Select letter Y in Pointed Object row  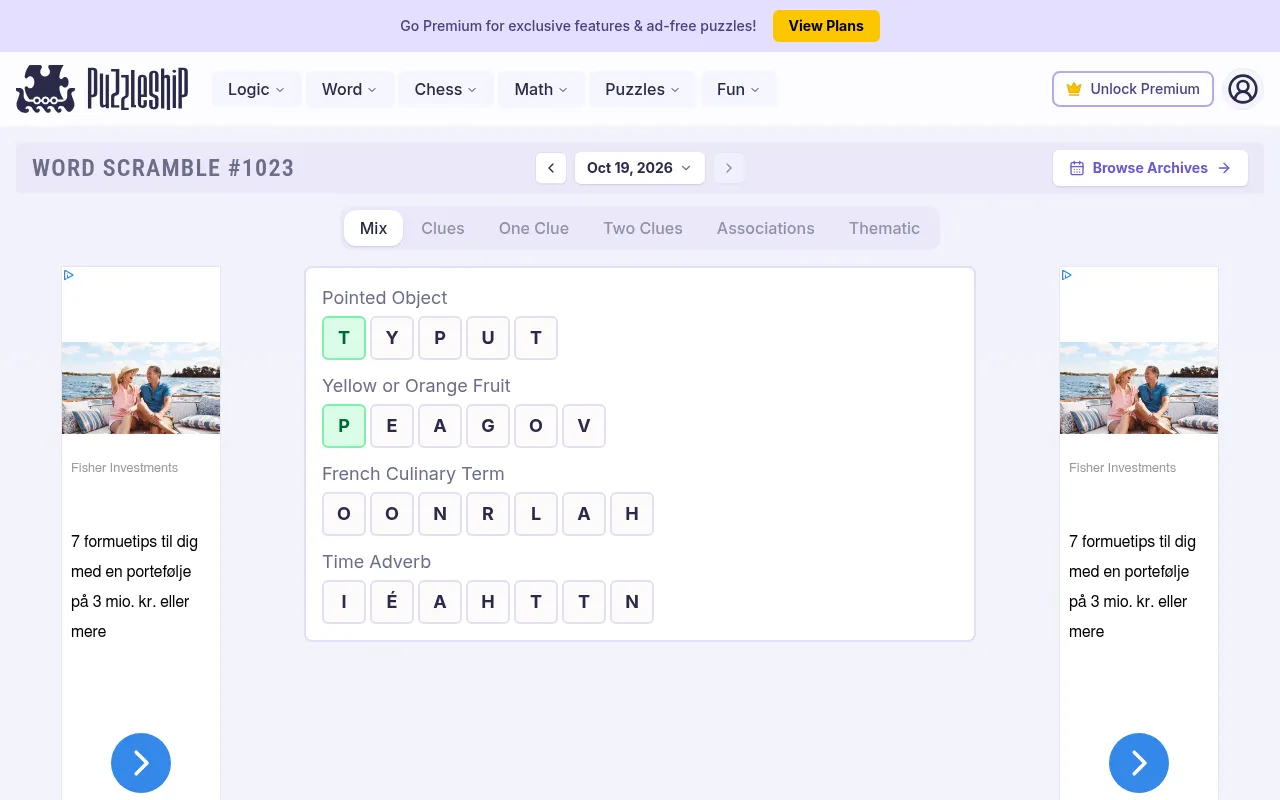click(392, 338)
